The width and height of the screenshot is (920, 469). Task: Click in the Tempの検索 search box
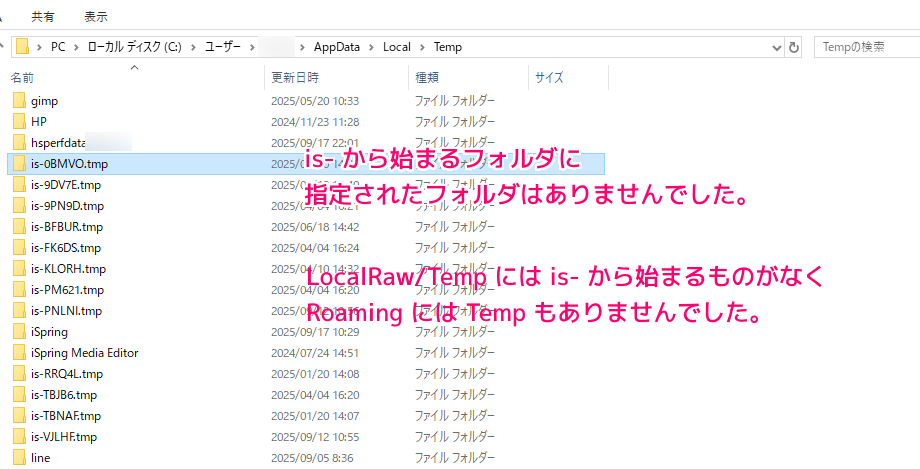(x=867, y=47)
